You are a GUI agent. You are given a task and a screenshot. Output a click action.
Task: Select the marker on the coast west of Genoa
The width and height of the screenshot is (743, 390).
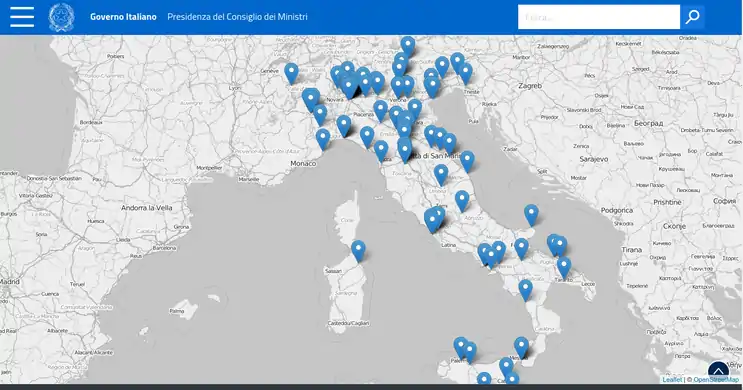click(323, 139)
